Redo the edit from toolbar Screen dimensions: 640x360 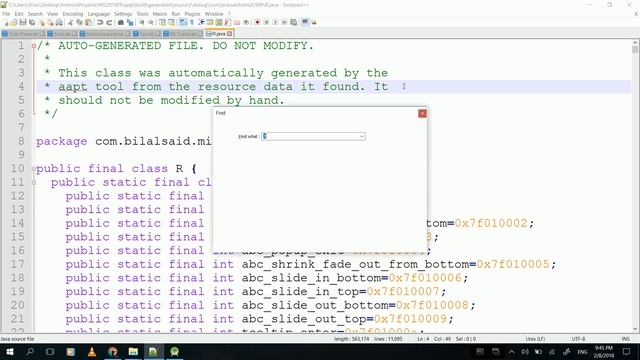pos(109,22)
